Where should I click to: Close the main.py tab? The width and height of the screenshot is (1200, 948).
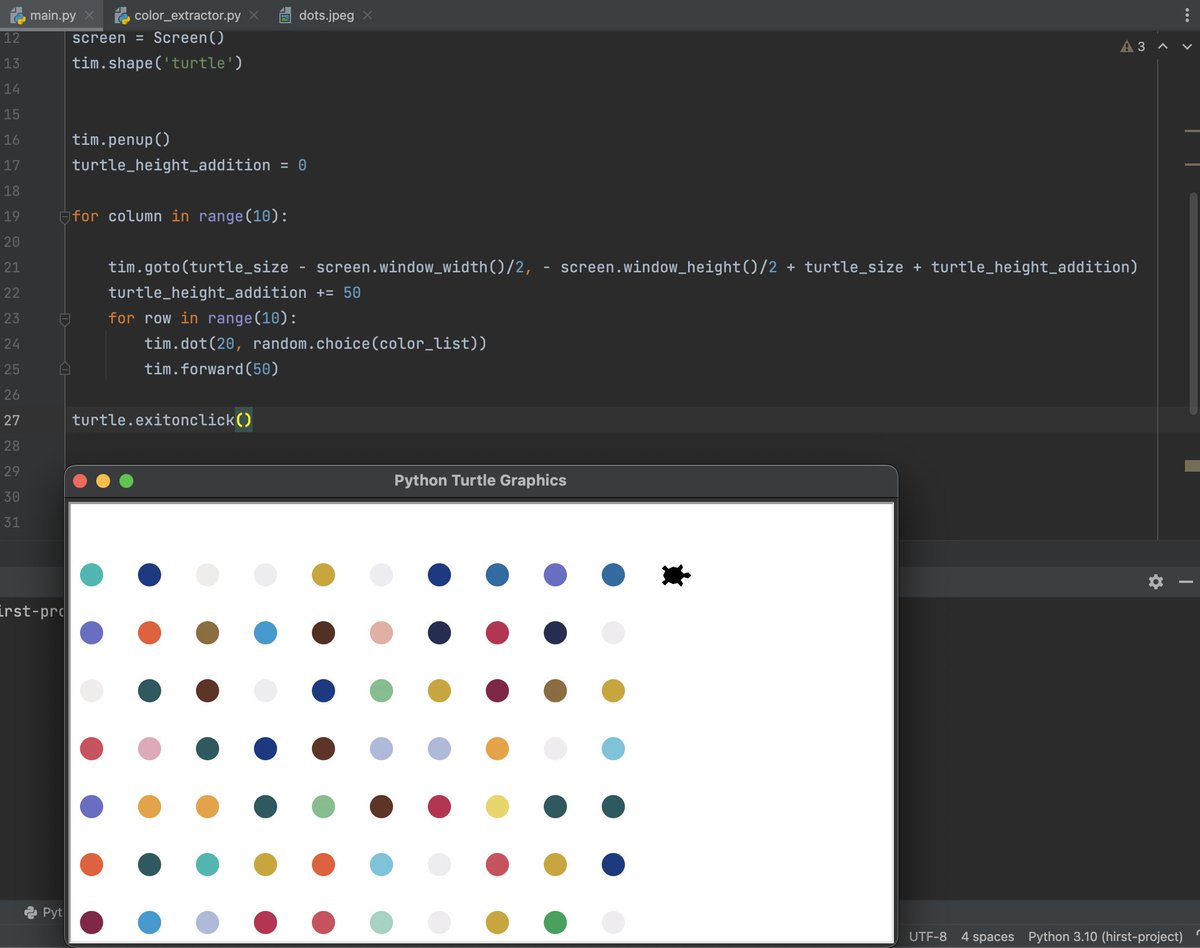tap(87, 16)
